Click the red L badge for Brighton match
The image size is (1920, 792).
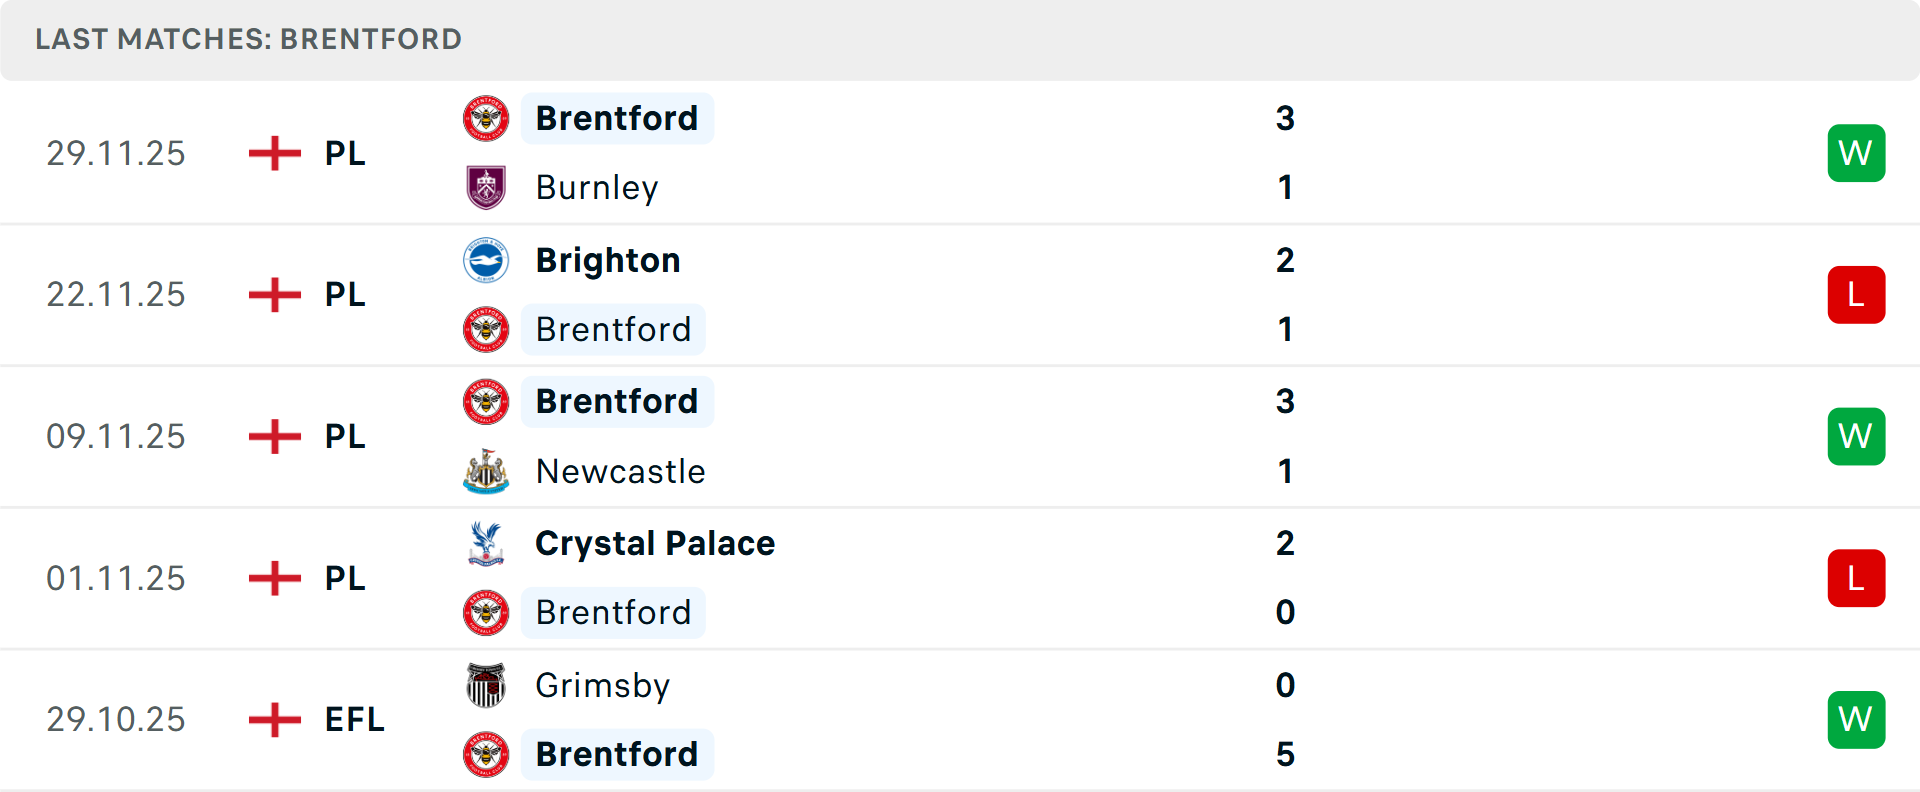(1856, 295)
